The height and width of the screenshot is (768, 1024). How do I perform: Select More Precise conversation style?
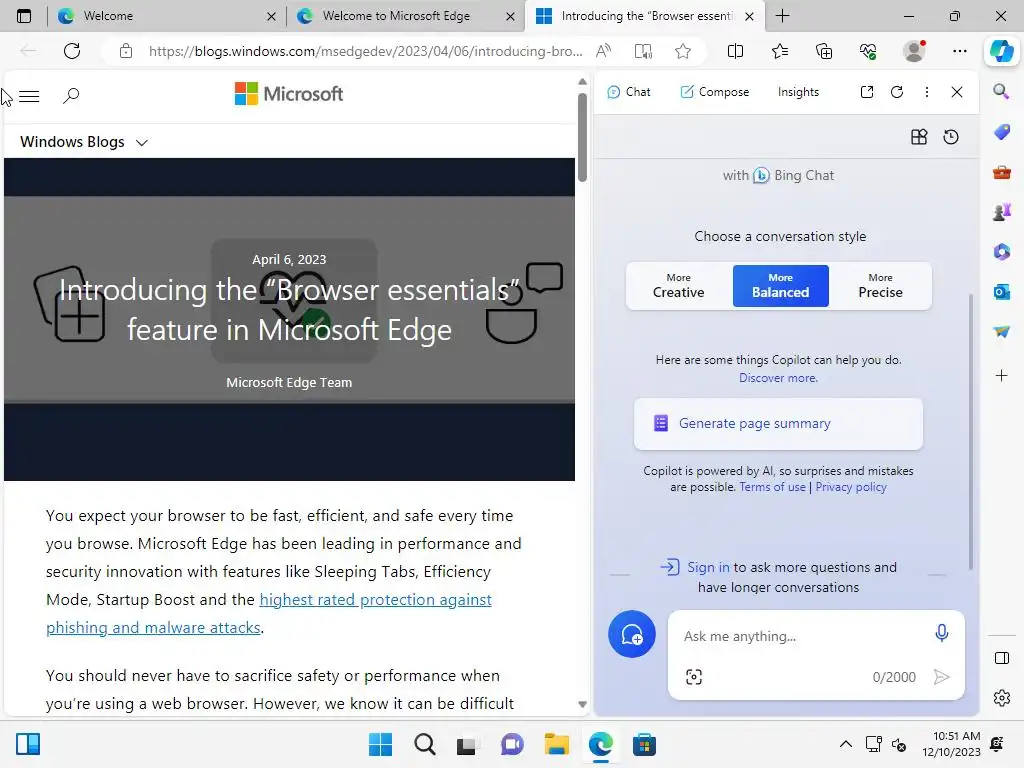880,286
